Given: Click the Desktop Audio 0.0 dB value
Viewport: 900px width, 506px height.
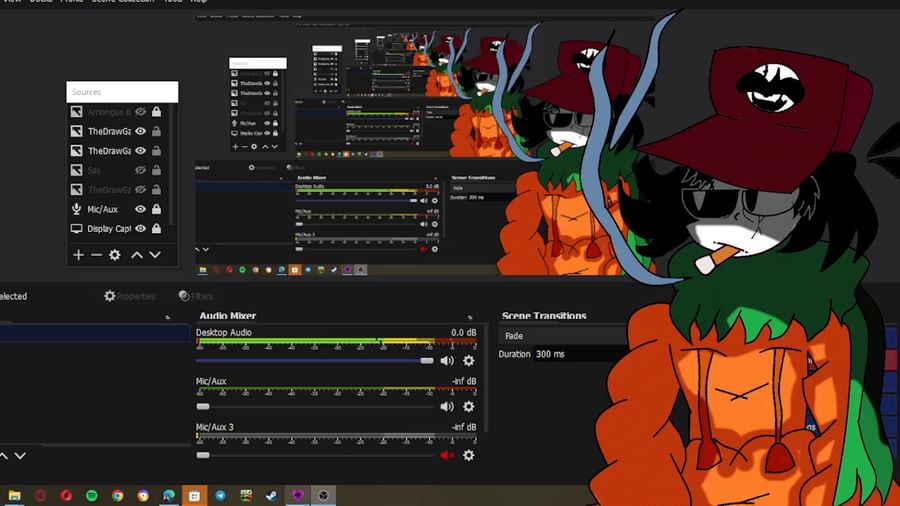Looking at the screenshot, I should coord(463,332).
